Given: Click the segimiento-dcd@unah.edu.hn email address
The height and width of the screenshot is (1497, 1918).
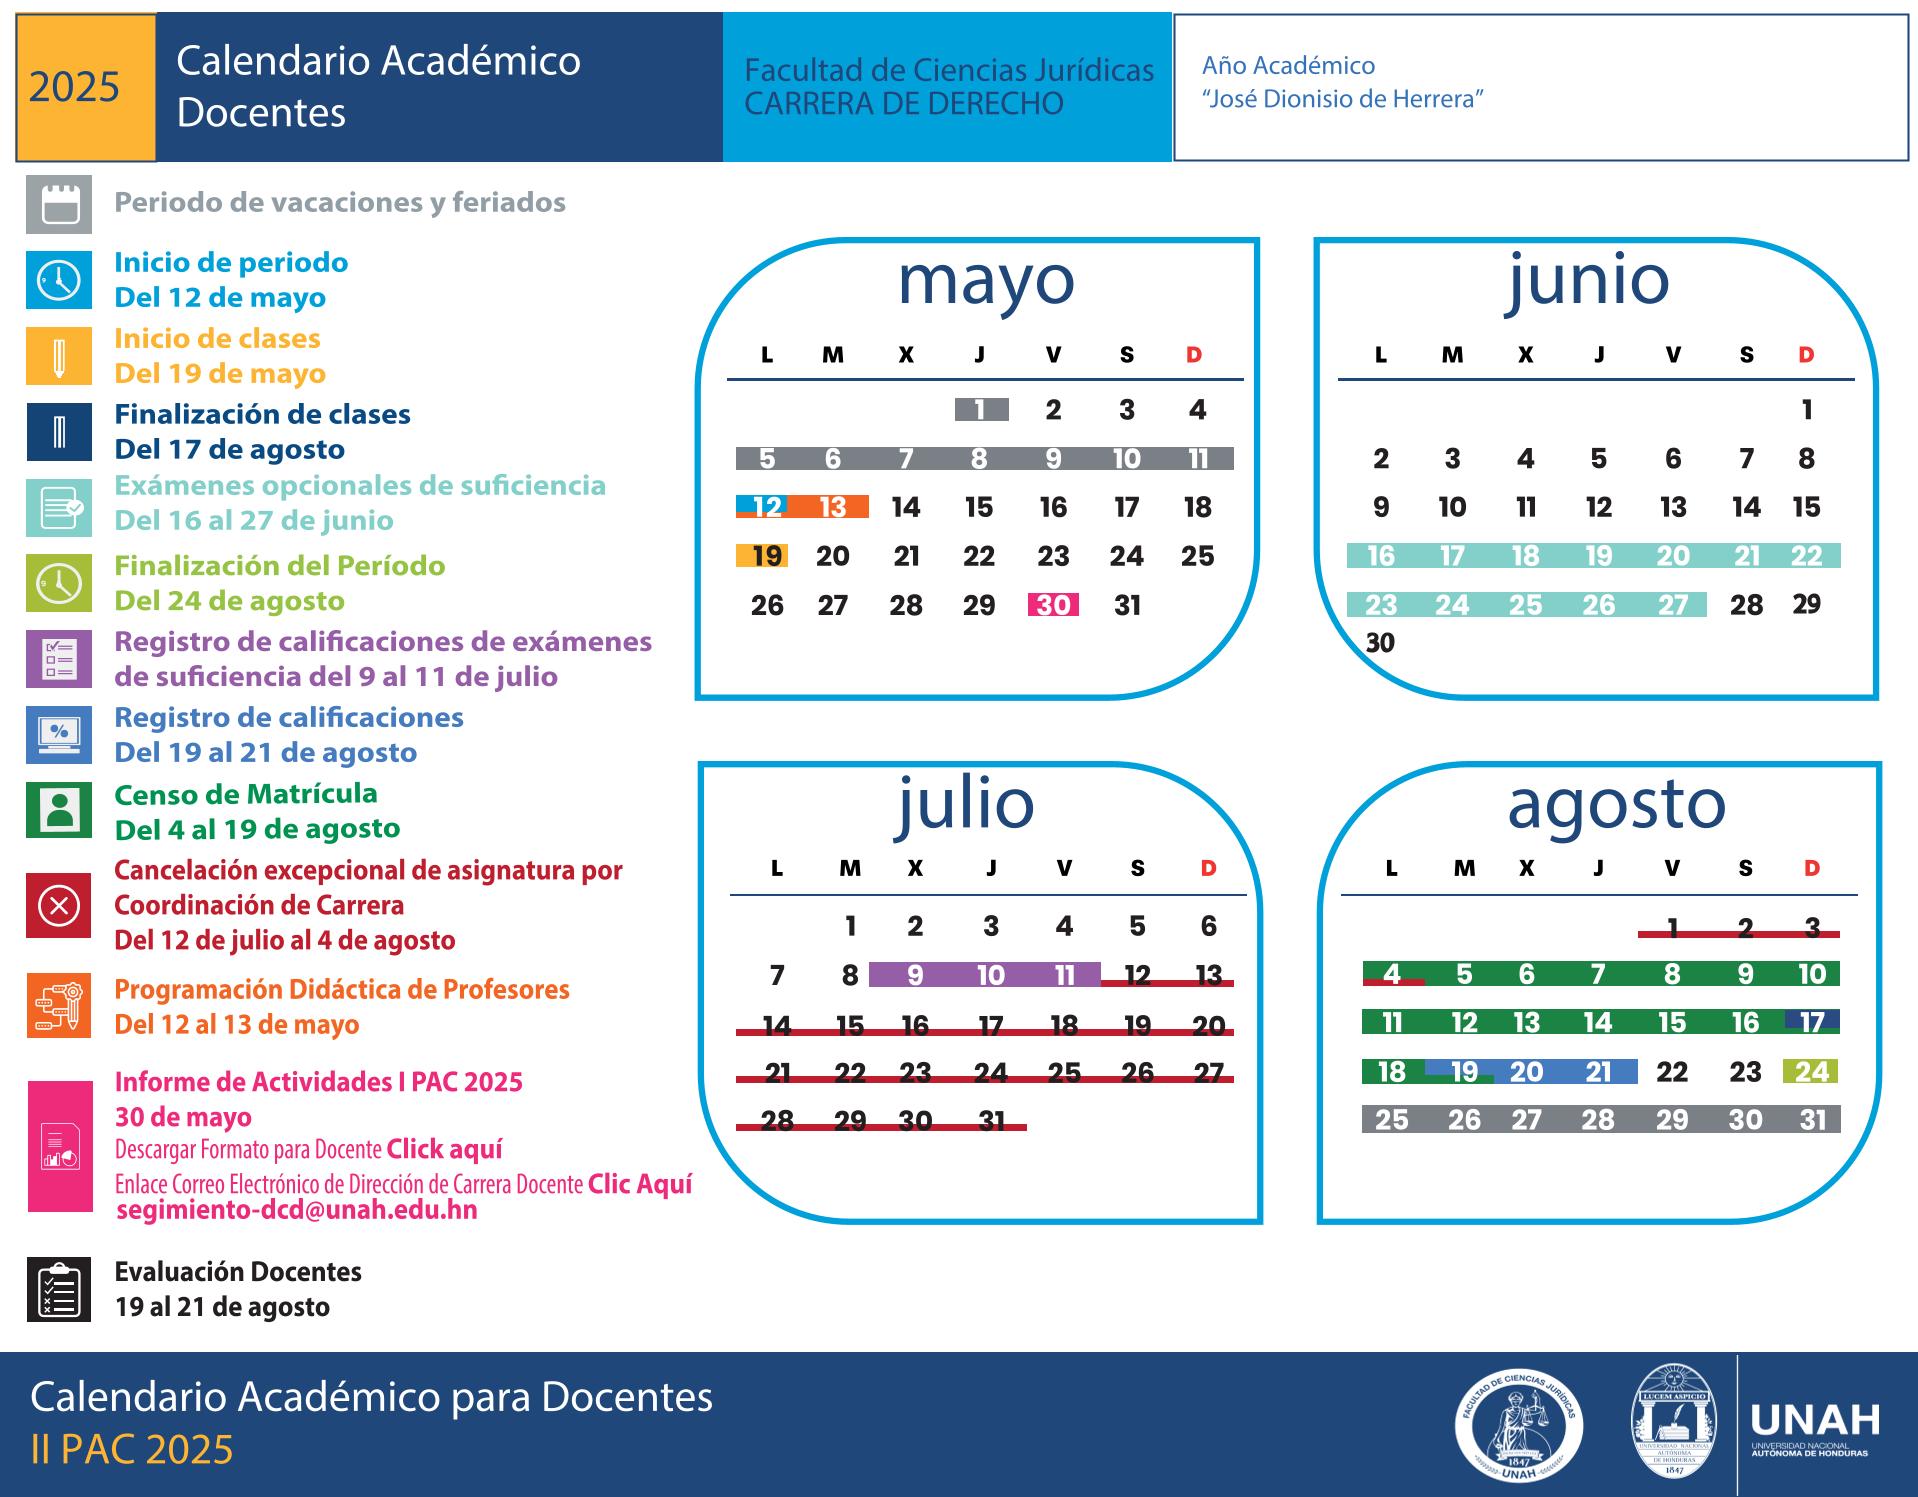Looking at the screenshot, I should tap(297, 1210).
